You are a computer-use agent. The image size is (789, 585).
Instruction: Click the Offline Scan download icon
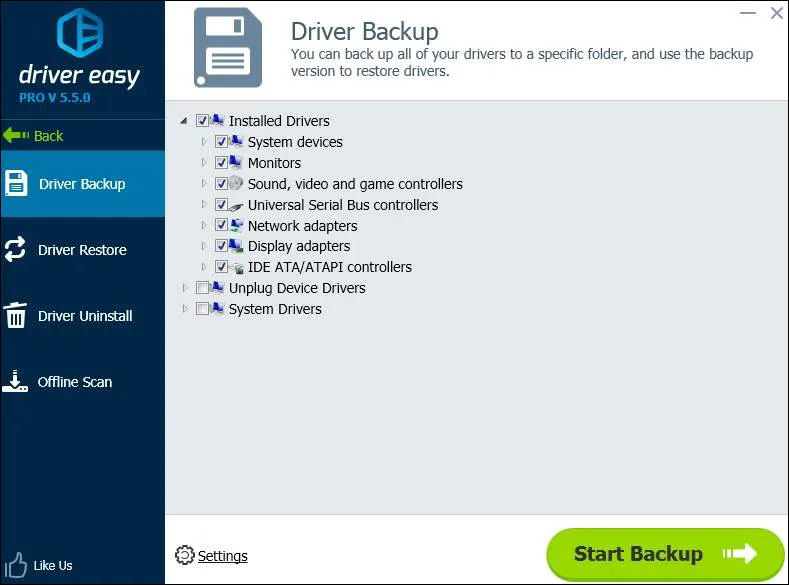point(15,381)
